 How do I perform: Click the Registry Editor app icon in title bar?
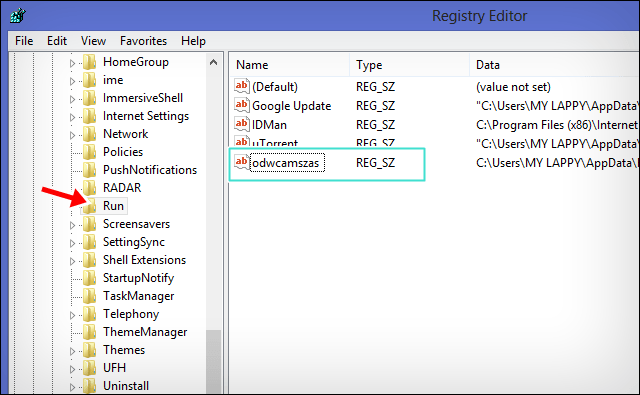[x=18, y=16]
